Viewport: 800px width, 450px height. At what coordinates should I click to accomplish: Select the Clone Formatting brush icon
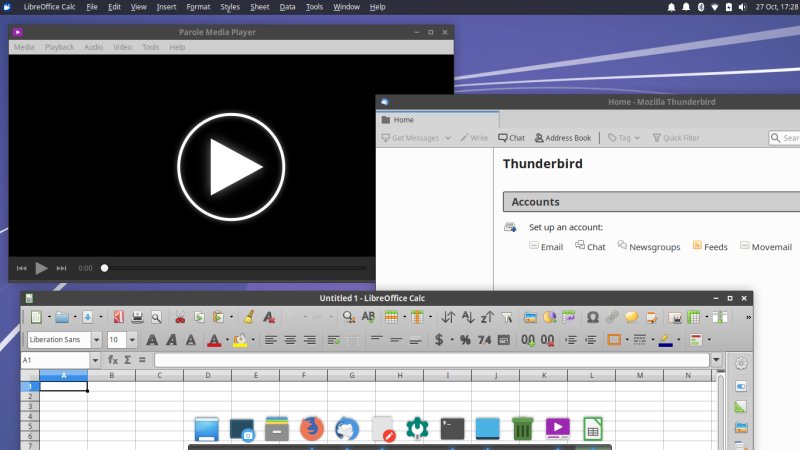249,317
